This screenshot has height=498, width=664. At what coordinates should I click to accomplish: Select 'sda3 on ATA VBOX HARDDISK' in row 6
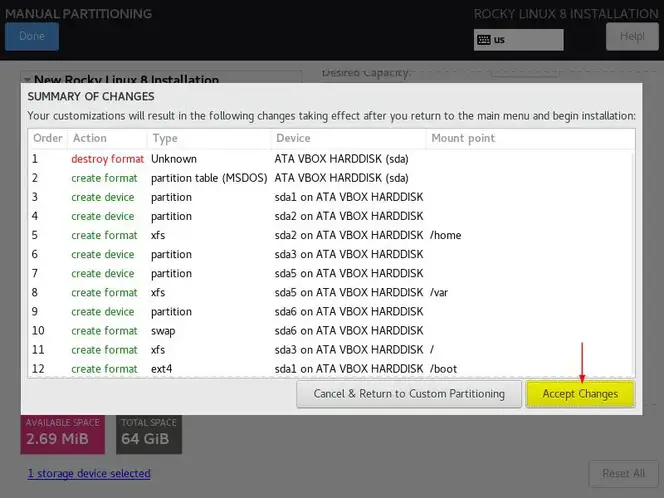tap(349, 254)
